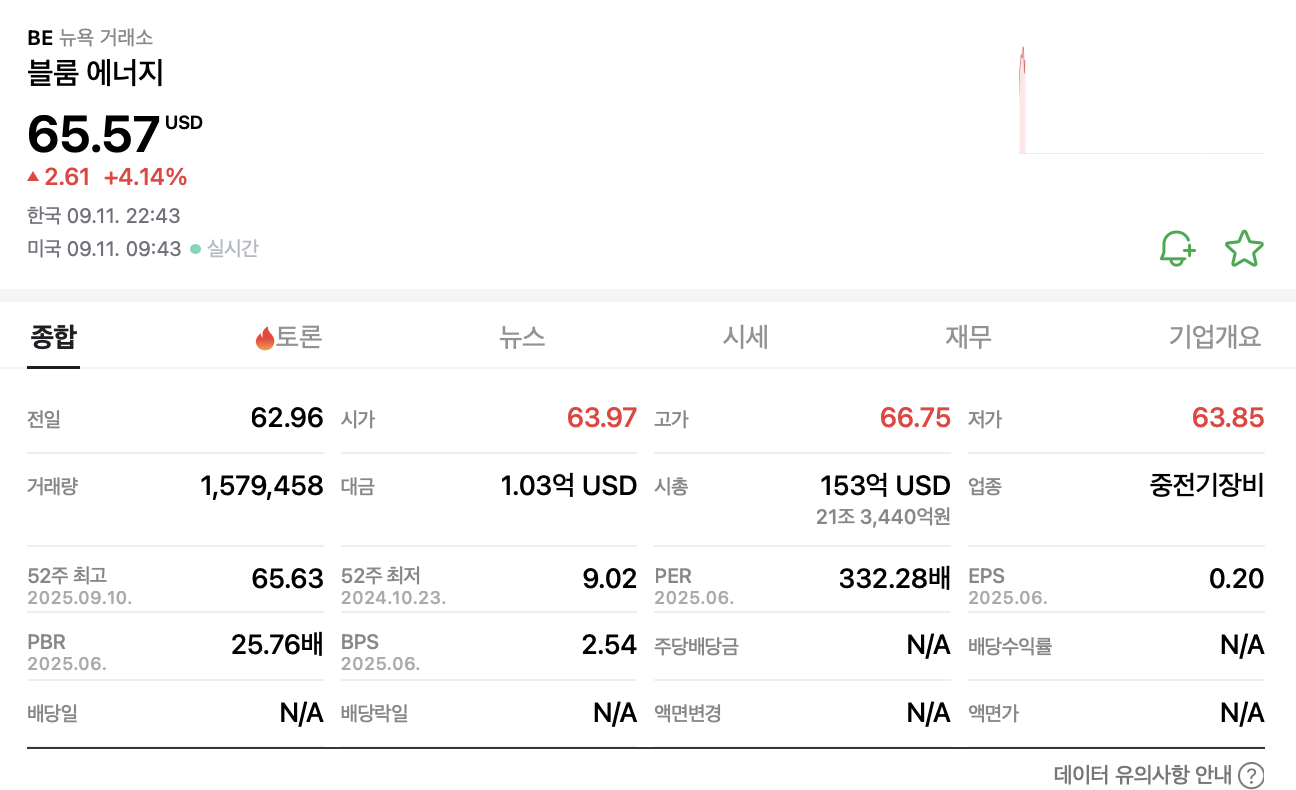The height and width of the screenshot is (790, 1296).
Task: Click the 전일 value 62.96
Action: (287, 418)
